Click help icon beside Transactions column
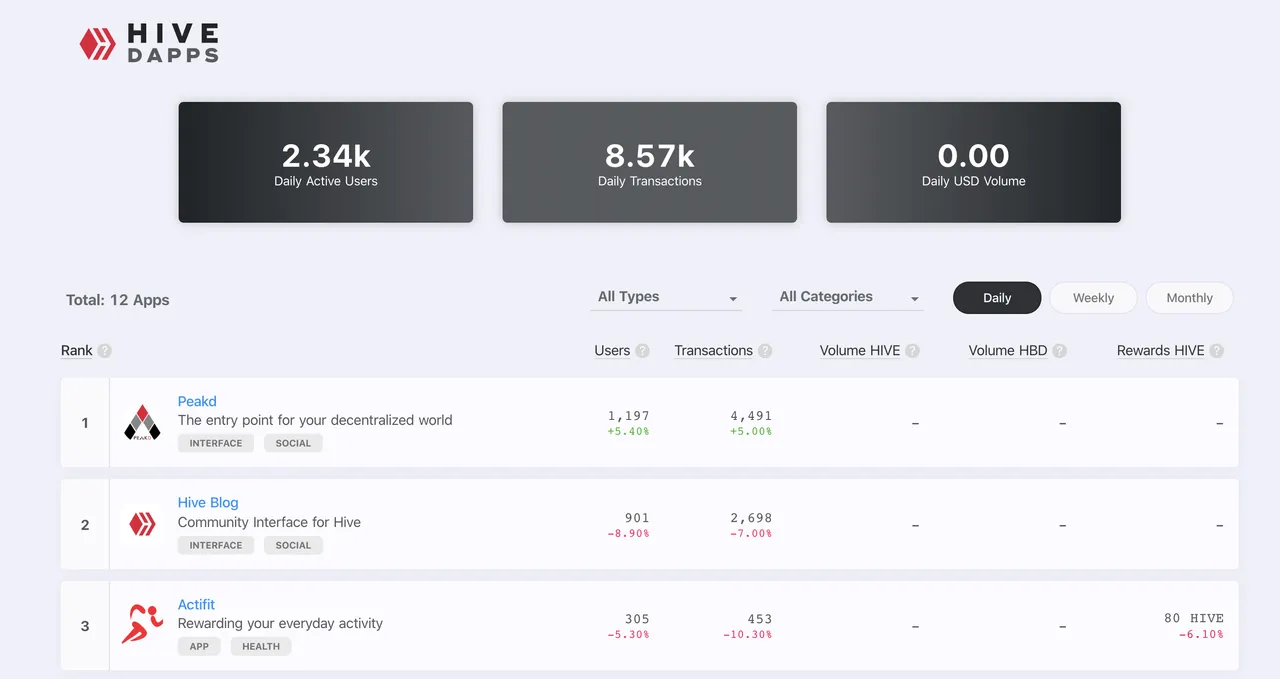Screen dimensions: 1280x679 click(x=765, y=351)
